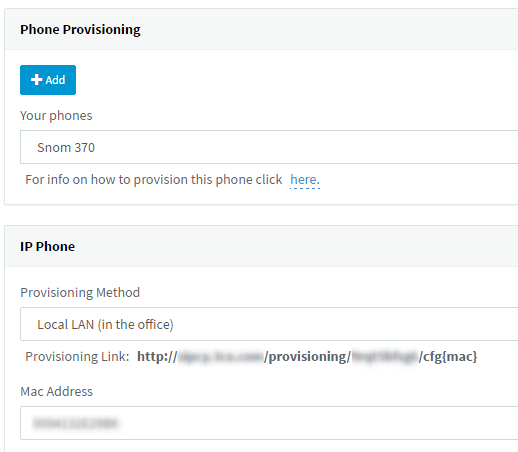Open the Your phones dropdown showing Snom 370

coord(269,147)
